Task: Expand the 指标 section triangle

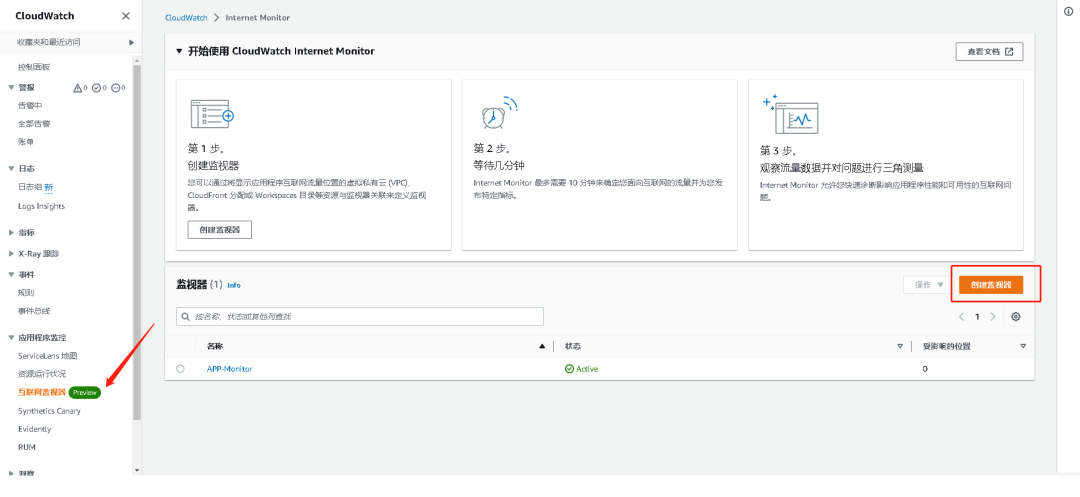Action: [x=11, y=233]
